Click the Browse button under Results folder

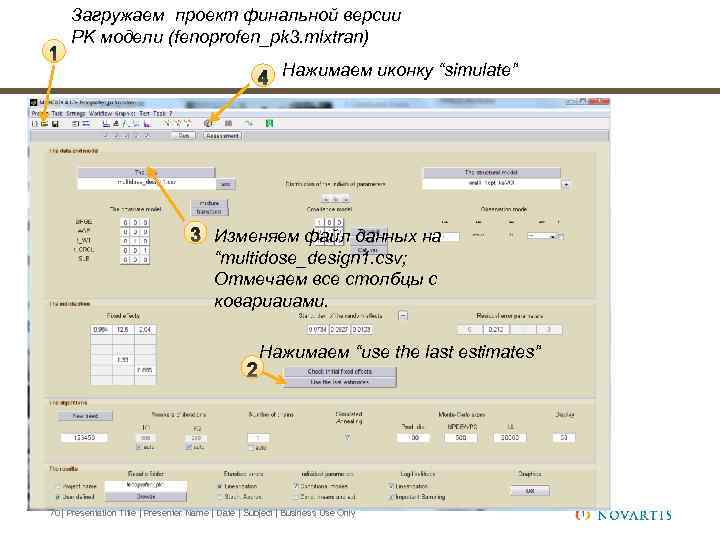tap(146, 496)
